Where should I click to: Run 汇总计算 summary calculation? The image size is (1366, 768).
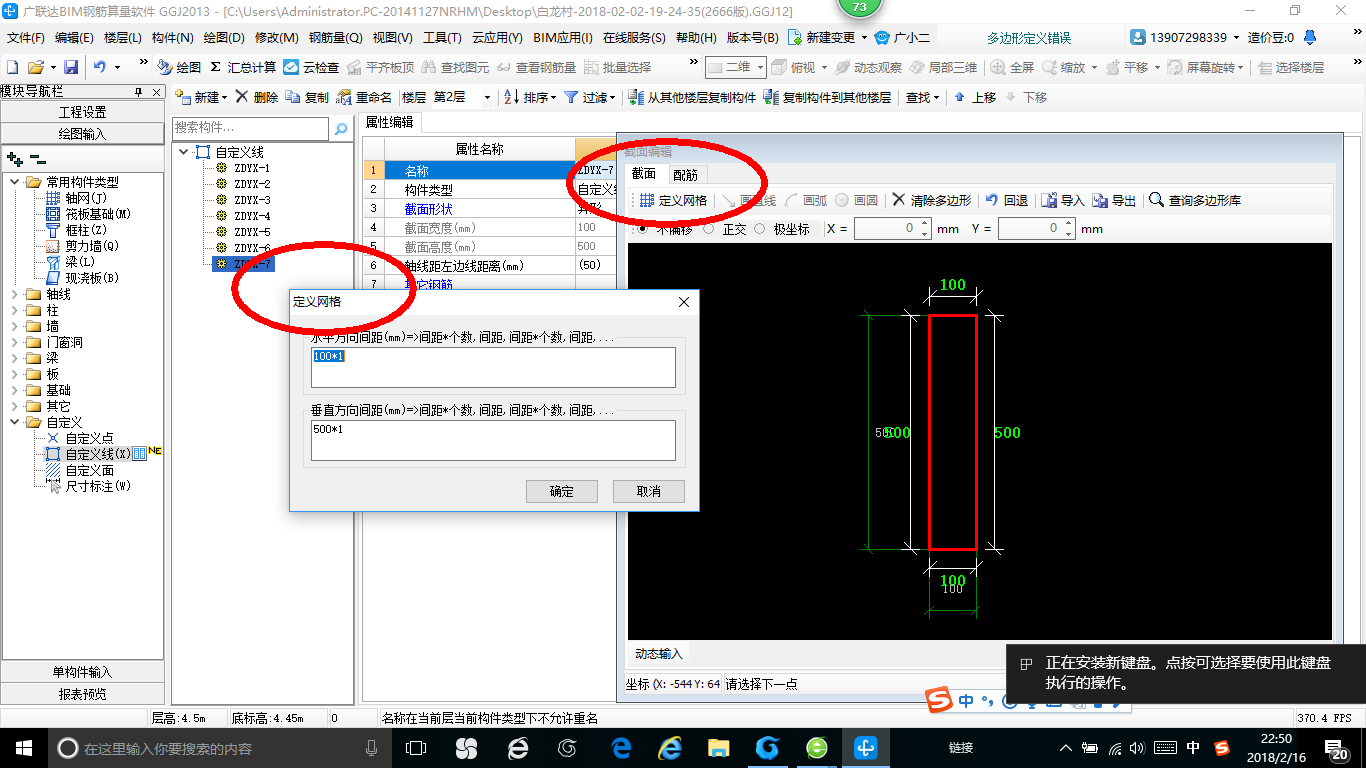[x=243, y=67]
